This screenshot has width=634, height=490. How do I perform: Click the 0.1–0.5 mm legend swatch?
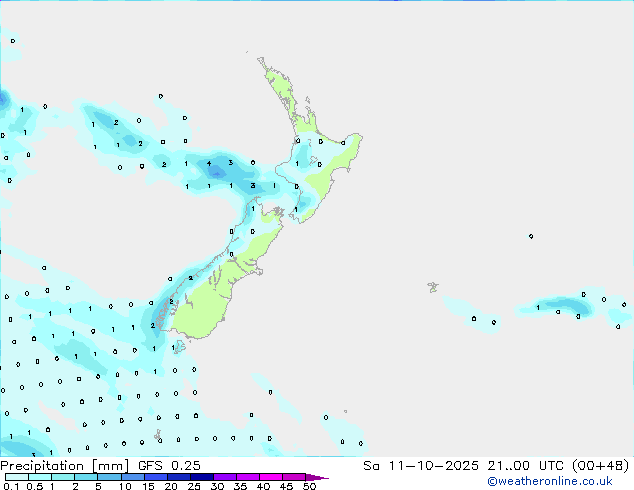17,477
